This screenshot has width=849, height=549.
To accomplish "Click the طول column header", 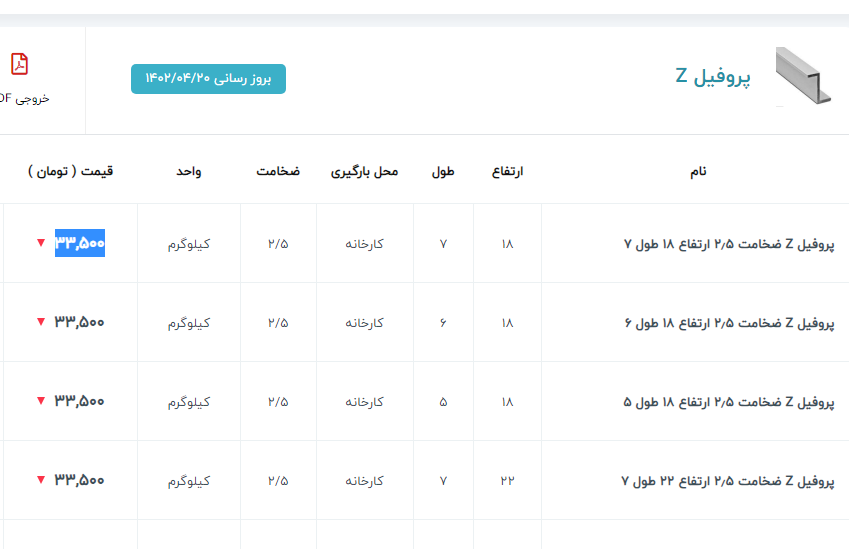I will 443,172.
